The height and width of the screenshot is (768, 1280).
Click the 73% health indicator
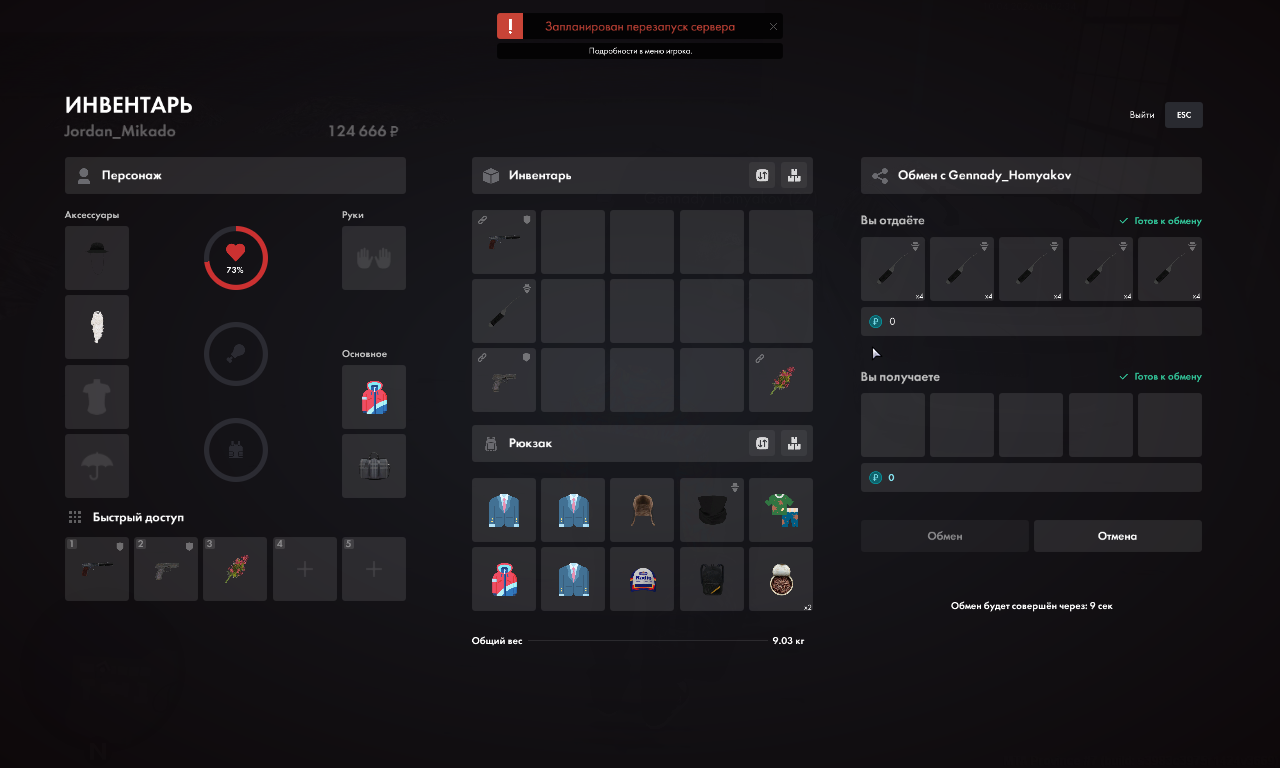click(236, 258)
